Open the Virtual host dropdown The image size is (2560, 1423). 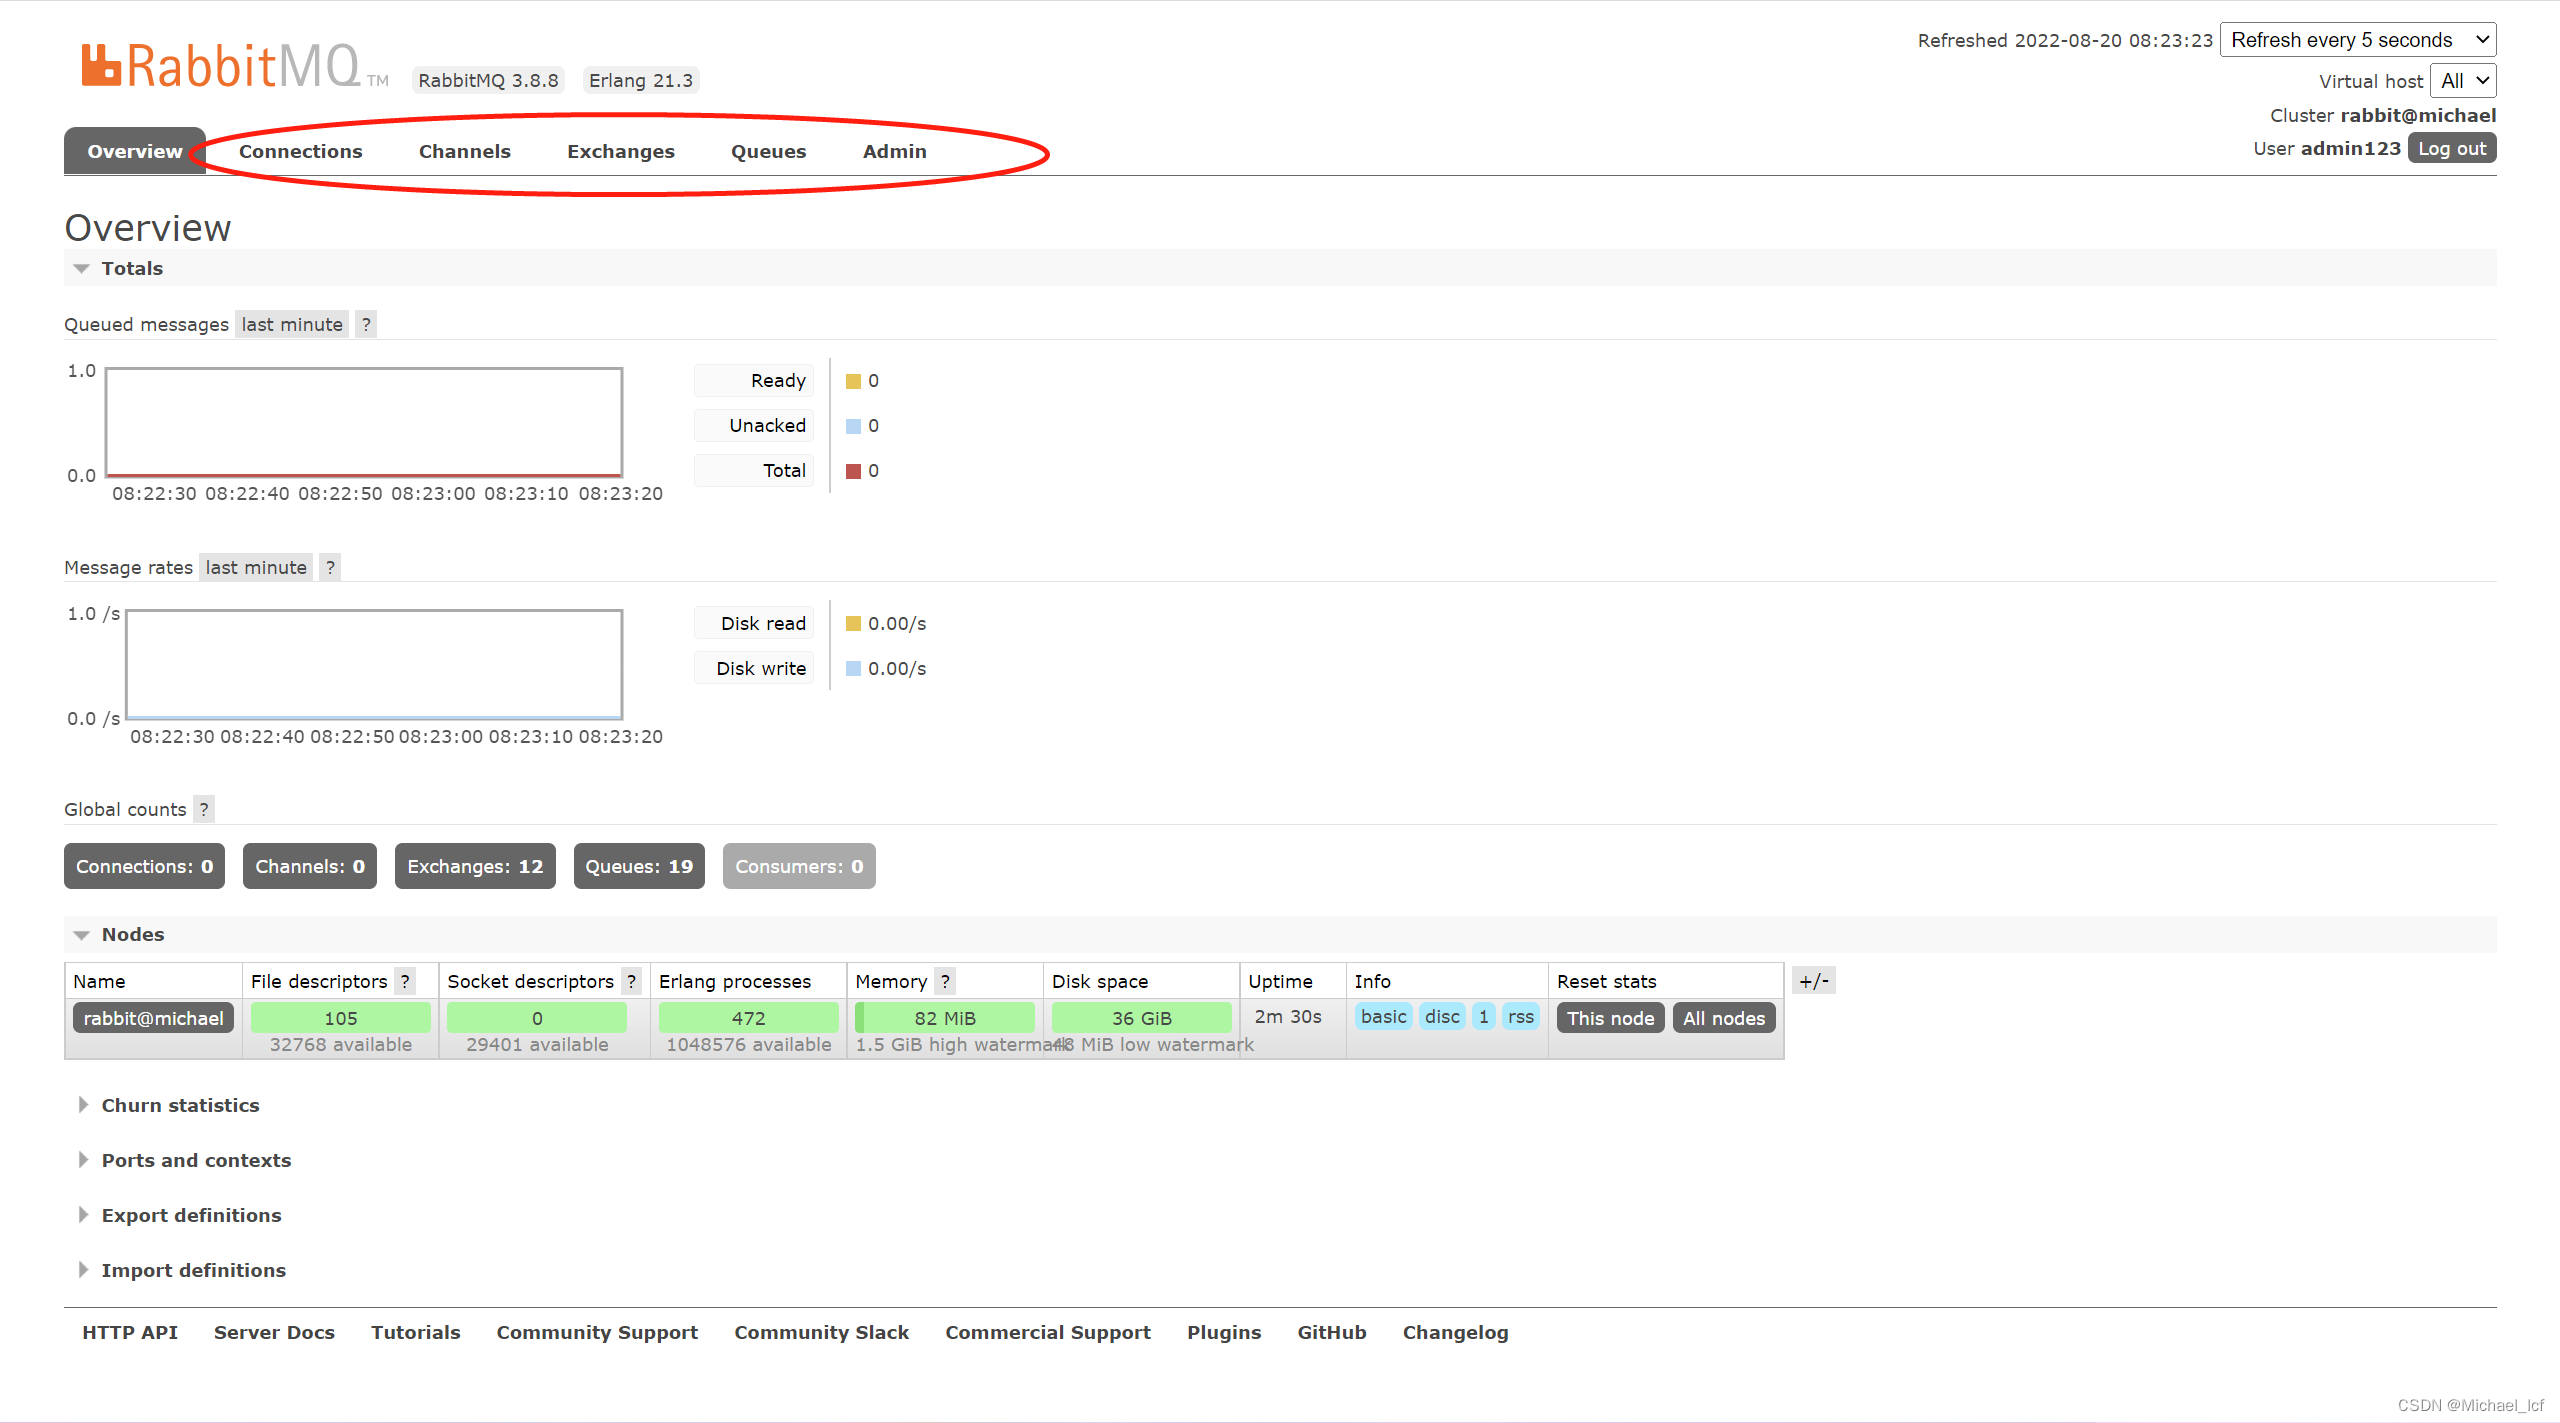(x=2463, y=81)
